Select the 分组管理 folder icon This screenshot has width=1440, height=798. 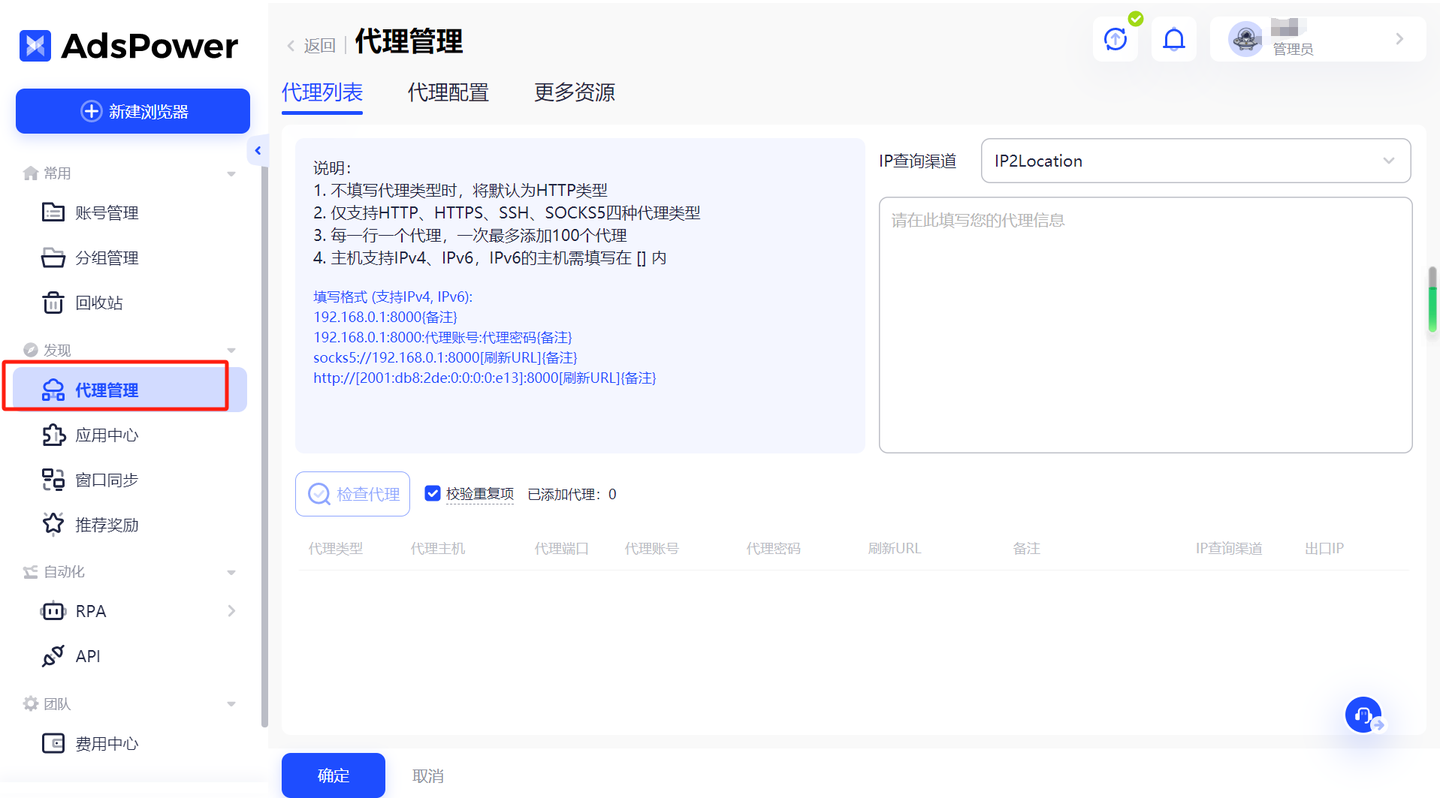pos(53,257)
